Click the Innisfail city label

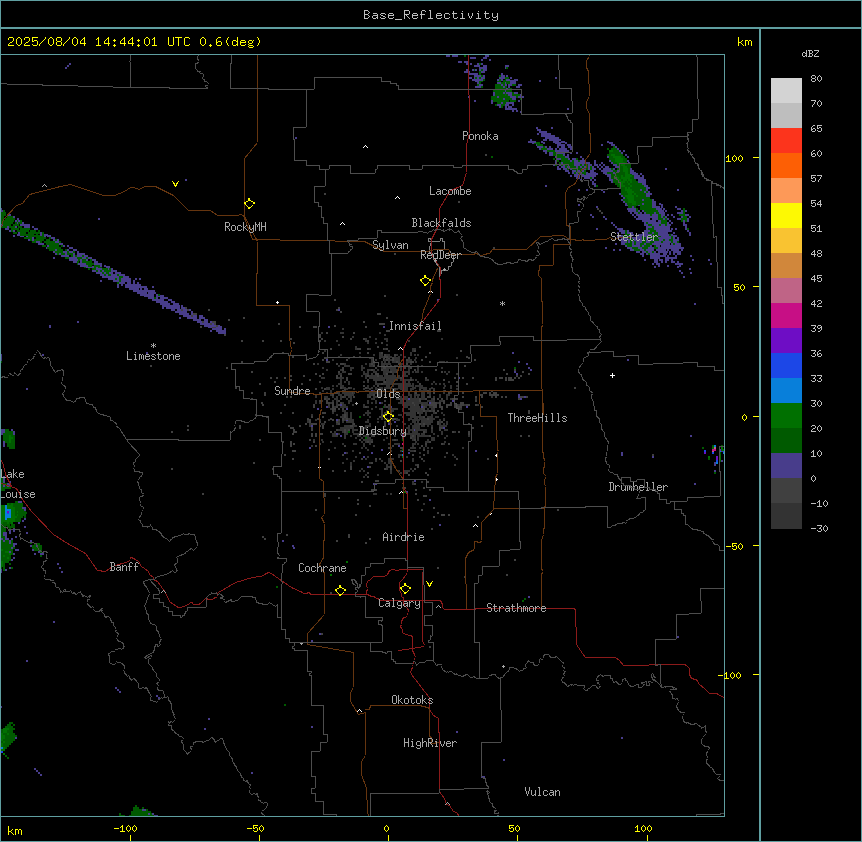click(x=415, y=326)
